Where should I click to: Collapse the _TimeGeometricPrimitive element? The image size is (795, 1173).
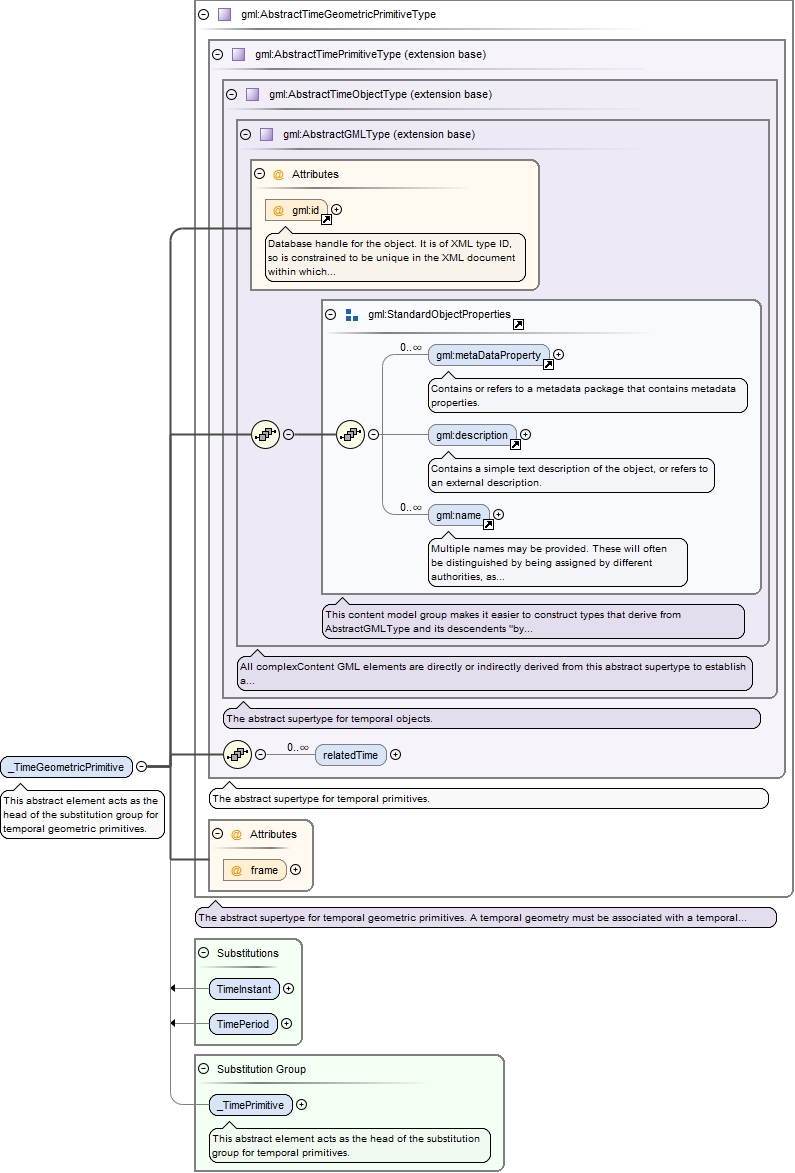point(141,766)
